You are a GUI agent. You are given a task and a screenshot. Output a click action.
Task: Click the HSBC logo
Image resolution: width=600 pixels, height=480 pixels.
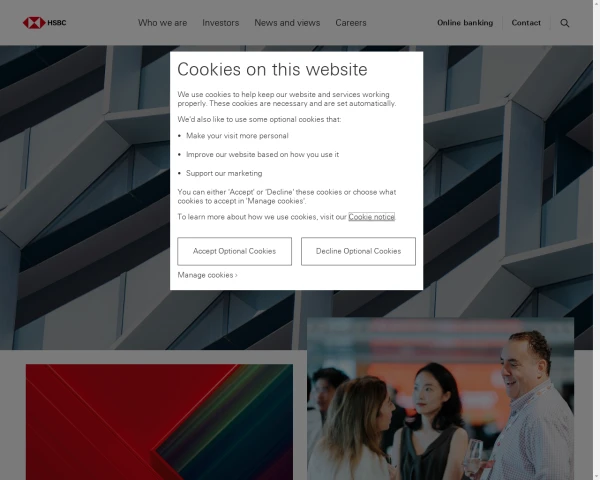click(x=44, y=23)
